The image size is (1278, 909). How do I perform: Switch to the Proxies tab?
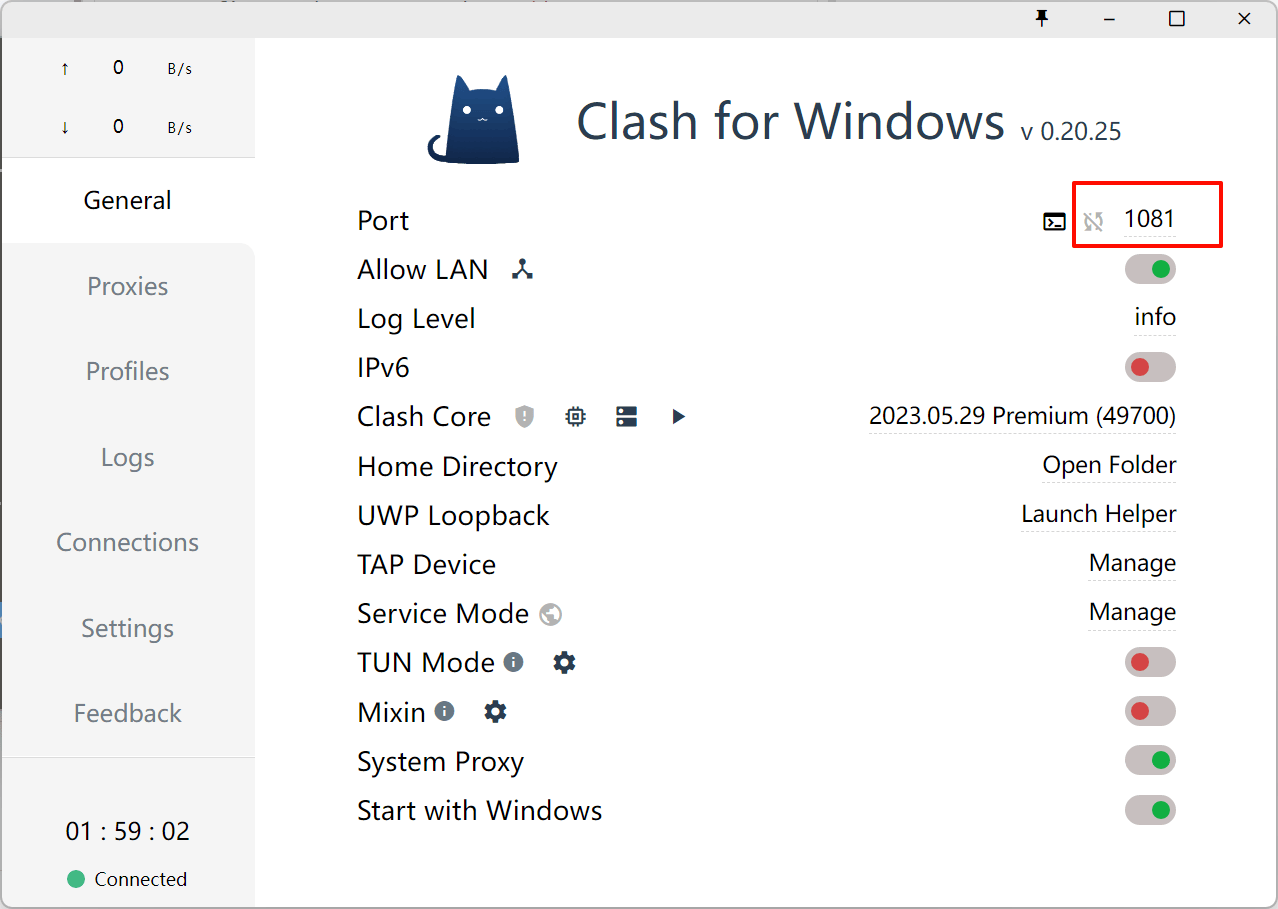(x=128, y=286)
